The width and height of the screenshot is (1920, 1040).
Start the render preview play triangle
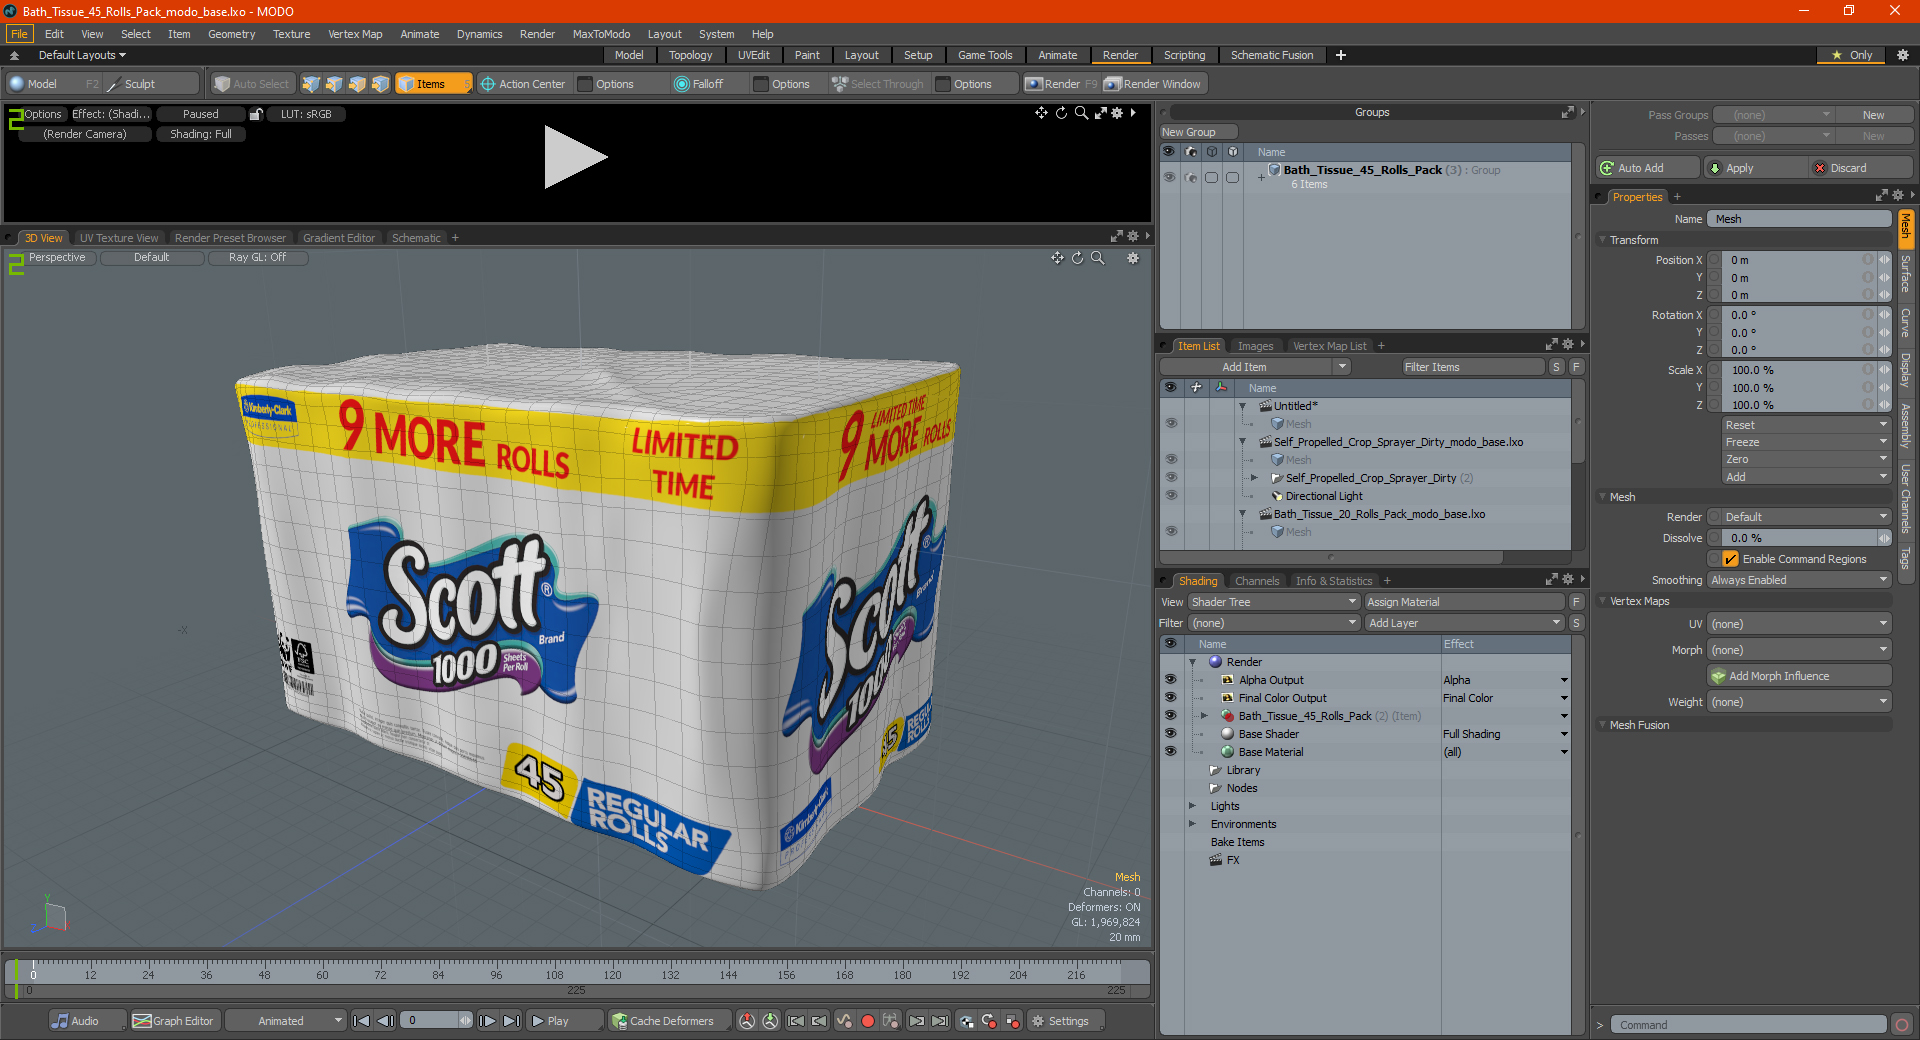pos(575,157)
